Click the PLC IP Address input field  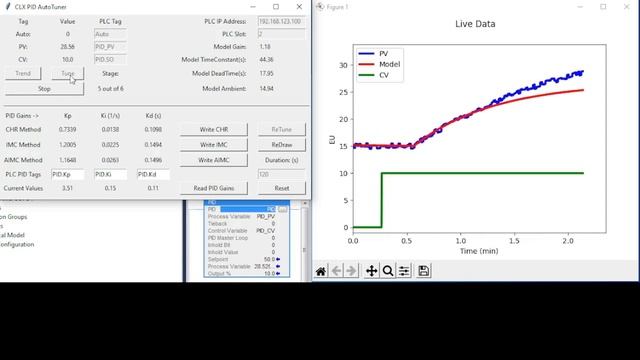point(282,21)
